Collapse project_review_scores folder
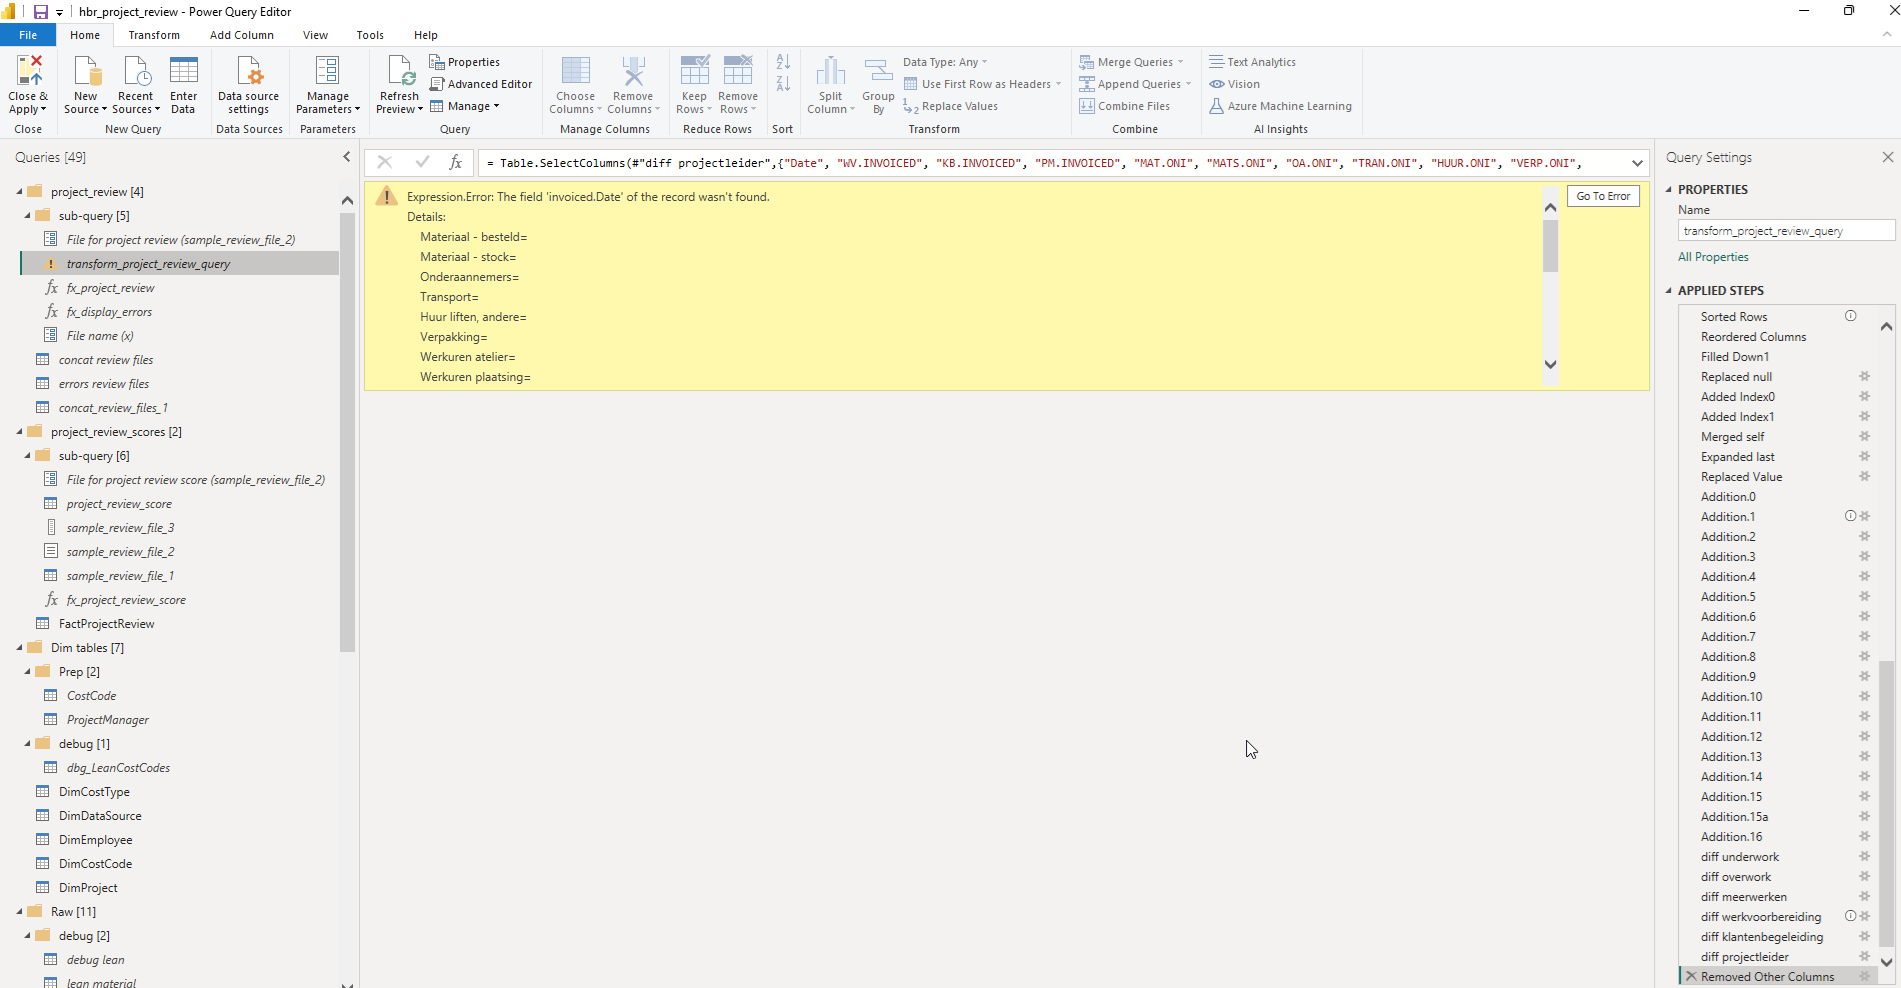 (x=20, y=432)
